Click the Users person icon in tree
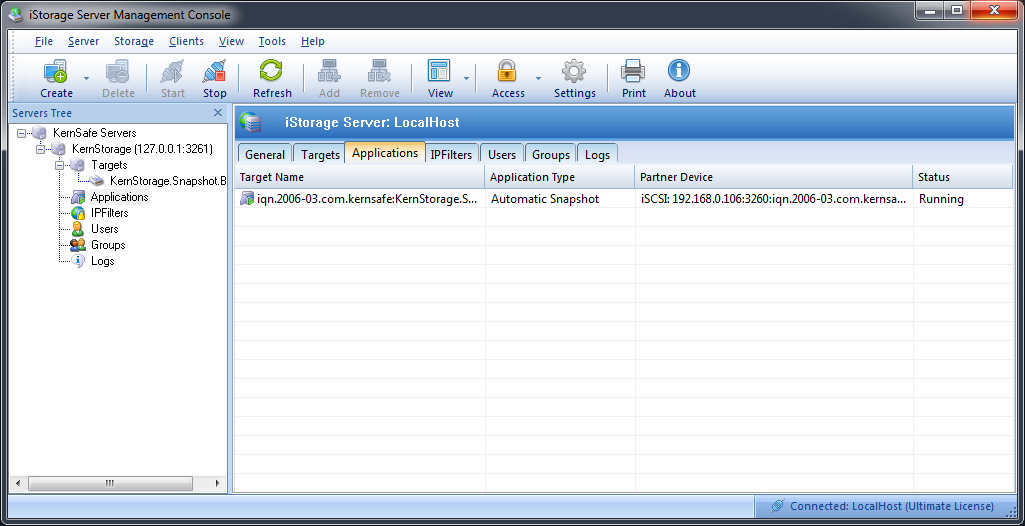This screenshot has height=526, width=1025. click(x=78, y=229)
